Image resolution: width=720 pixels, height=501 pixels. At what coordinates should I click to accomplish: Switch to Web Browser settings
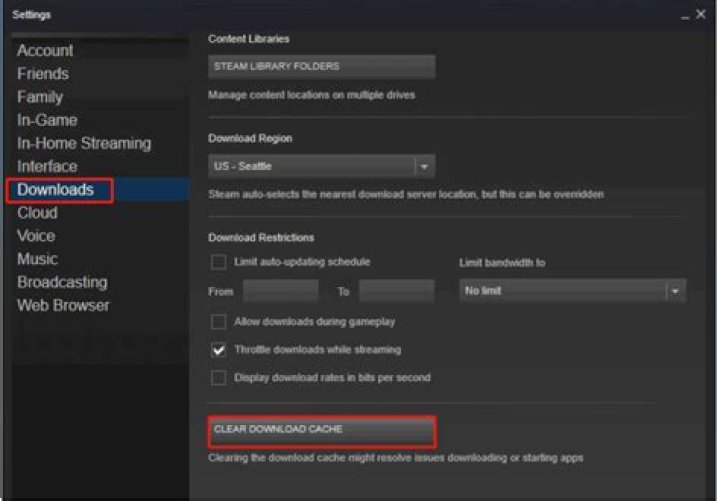coord(63,305)
